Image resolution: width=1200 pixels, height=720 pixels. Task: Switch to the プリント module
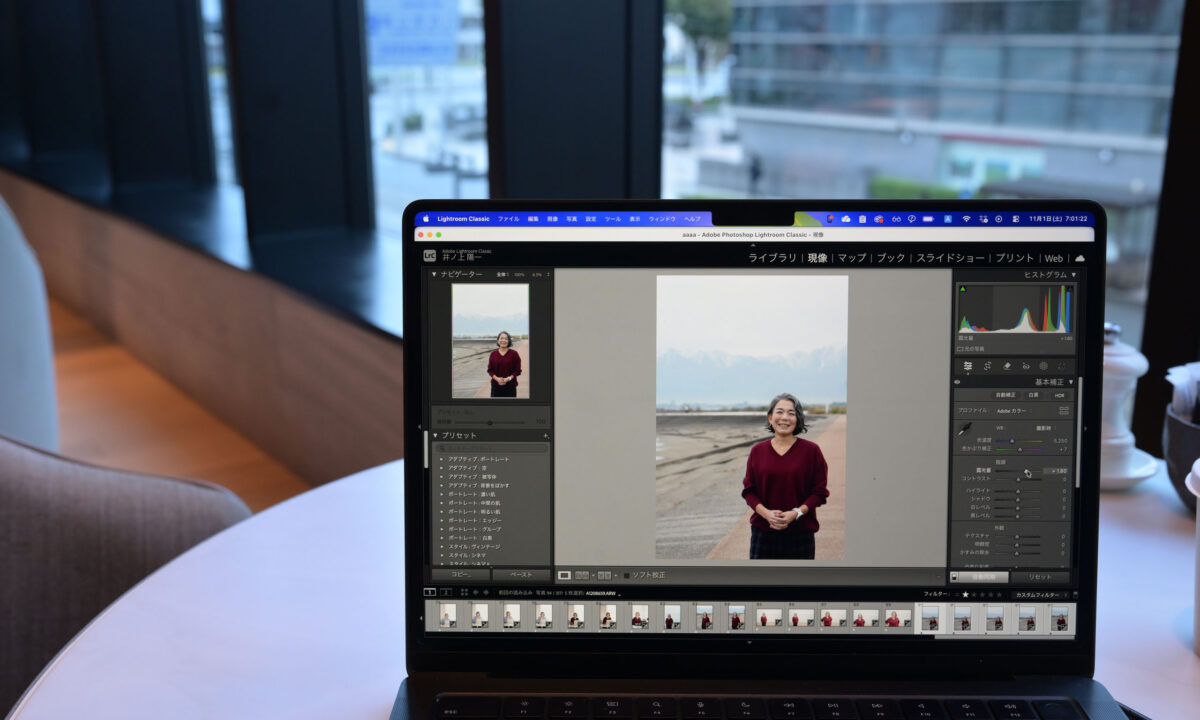[1015, 258]
